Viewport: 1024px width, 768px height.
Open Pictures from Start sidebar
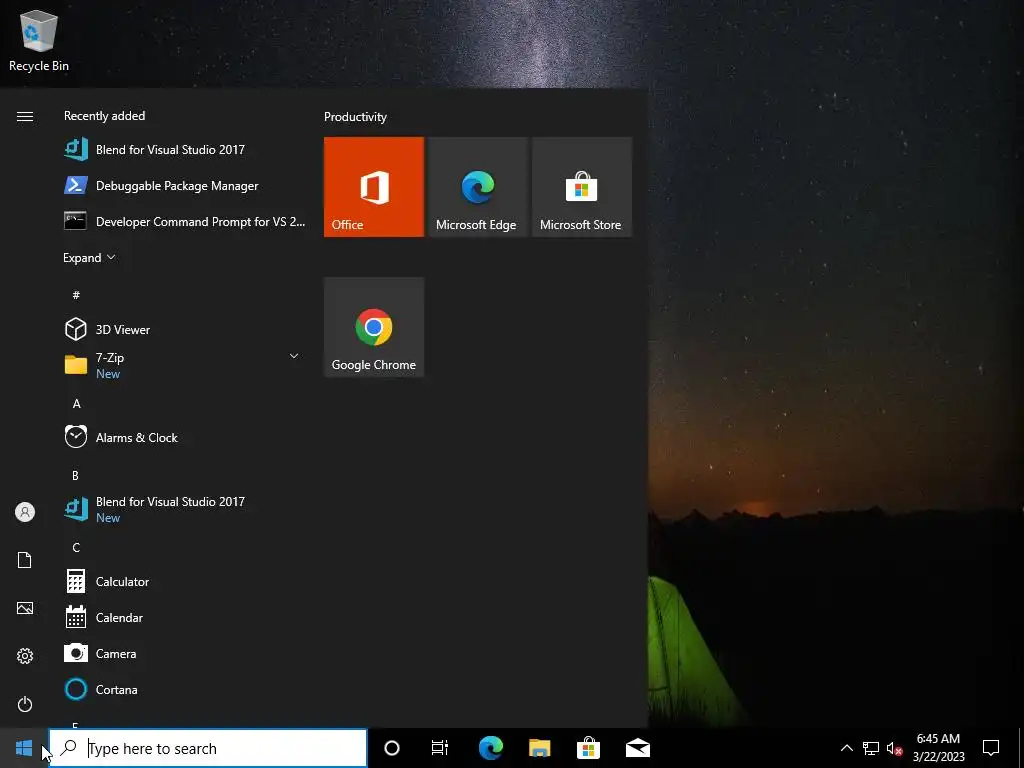tap(25, 608)
